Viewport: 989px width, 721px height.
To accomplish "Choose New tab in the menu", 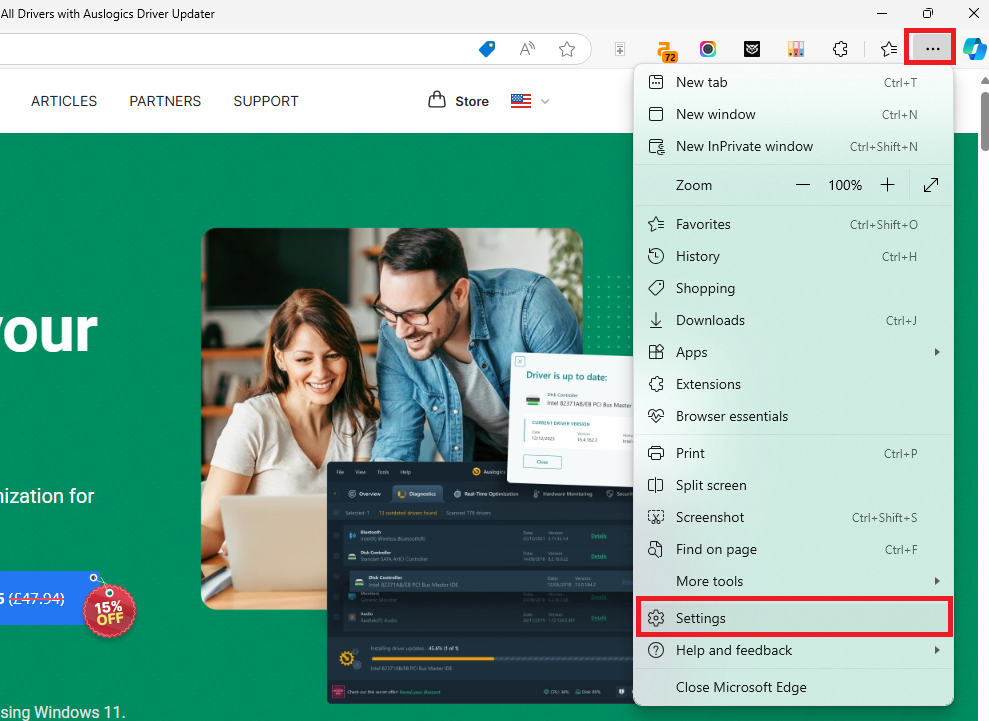I will click(x=793, y=82).
